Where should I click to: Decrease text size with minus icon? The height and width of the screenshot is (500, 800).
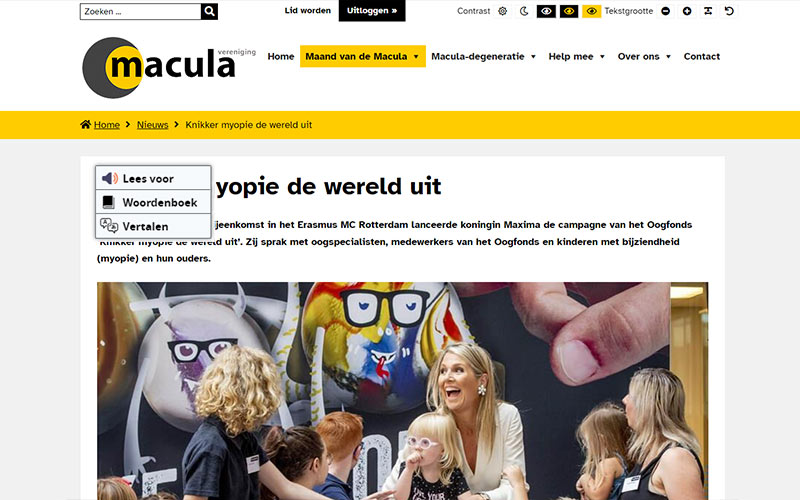(x=665, y=11)
